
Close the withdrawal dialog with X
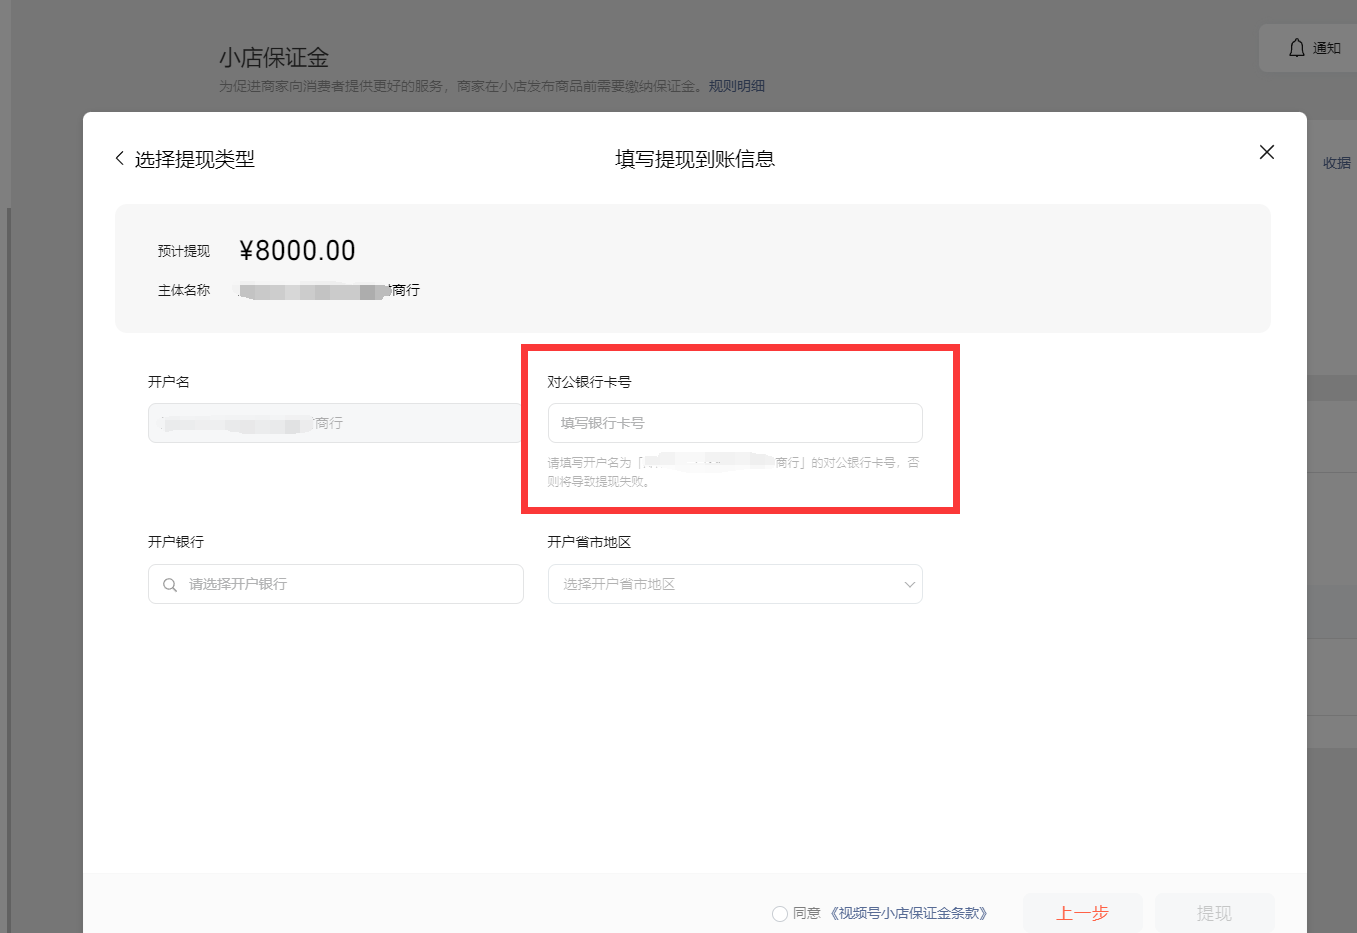[1267, 152]
